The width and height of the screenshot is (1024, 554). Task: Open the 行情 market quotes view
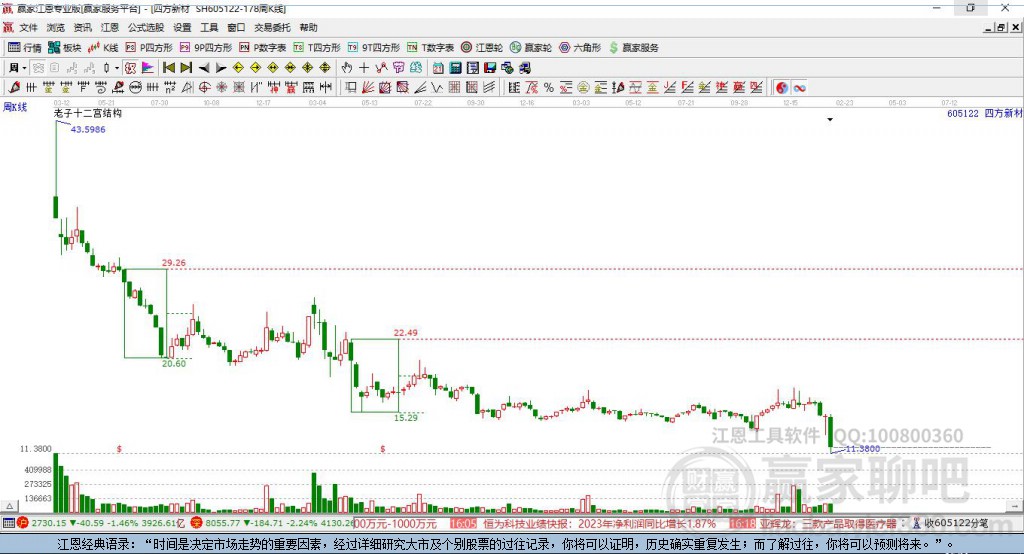coord(24,48)
